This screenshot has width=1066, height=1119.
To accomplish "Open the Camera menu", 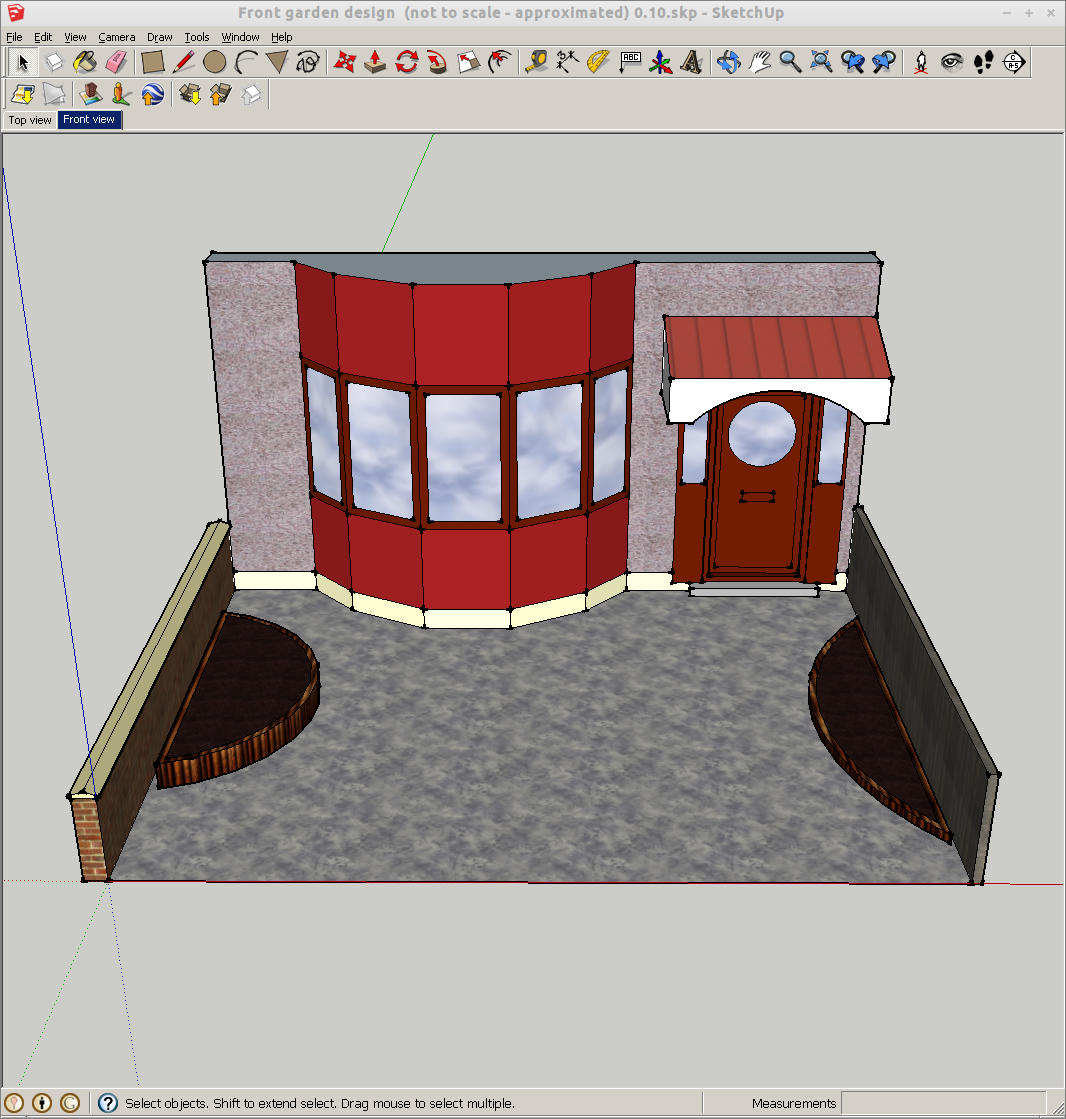I will tap(116, 37).
